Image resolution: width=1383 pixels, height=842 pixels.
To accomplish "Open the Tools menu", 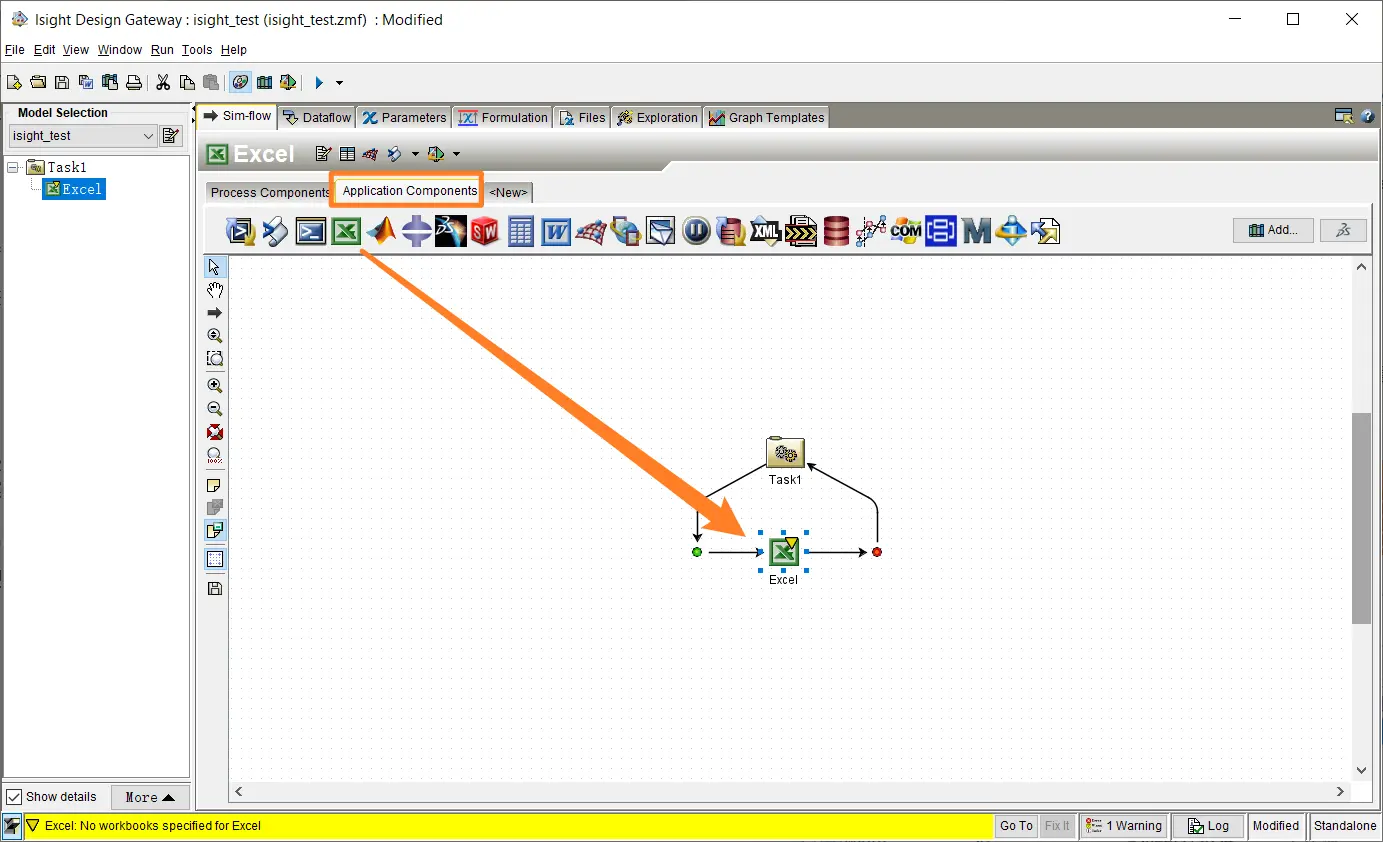I will tap(197, 50).
